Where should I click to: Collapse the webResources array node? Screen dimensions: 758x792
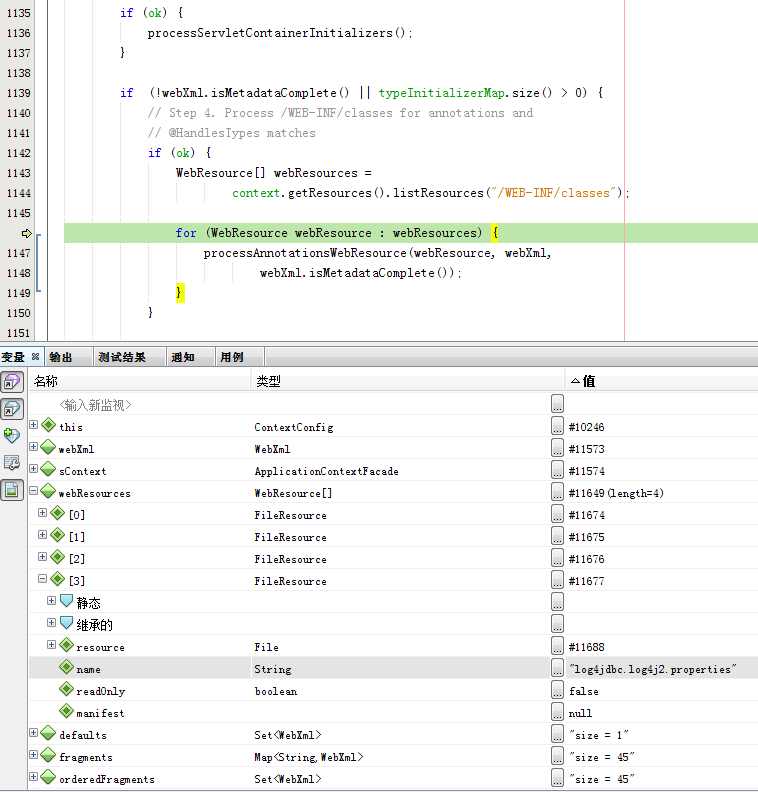[x=33, y=490]
